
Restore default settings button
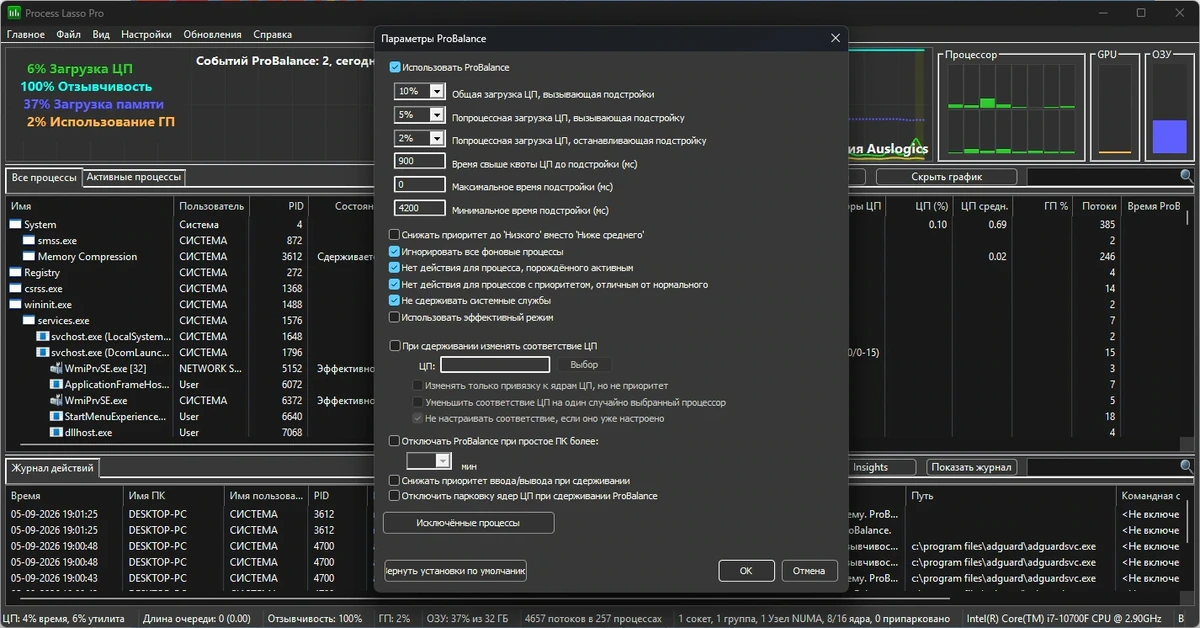click(x=455, y=571)
